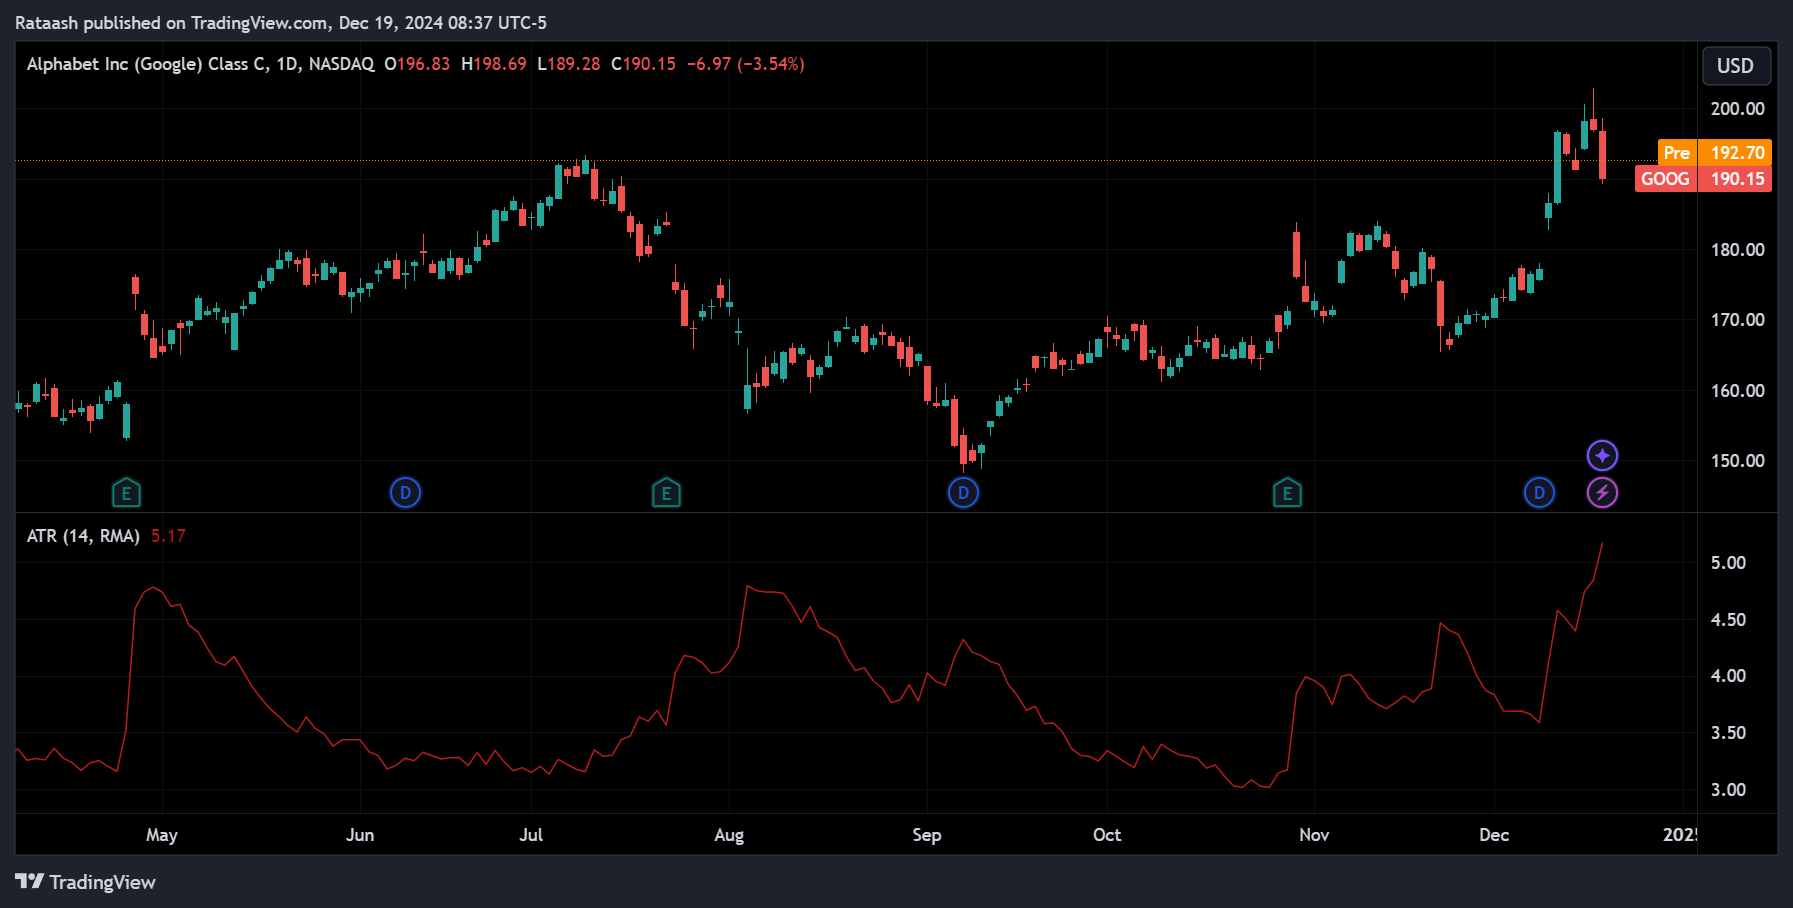Image resolution: width=1793 pixels, height=908 pixels.
Task: Click the low price L189.28 value
Action: [x=569, y=64]
